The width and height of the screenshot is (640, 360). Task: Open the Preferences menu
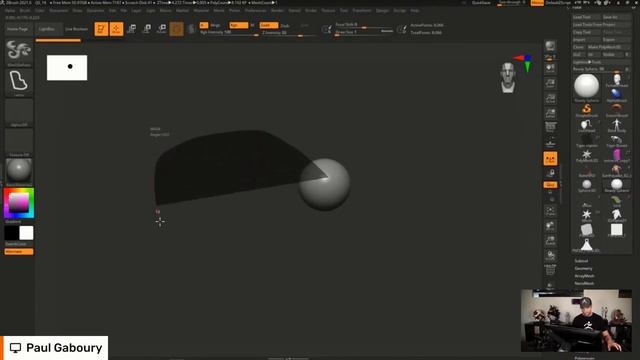[256, 11]
